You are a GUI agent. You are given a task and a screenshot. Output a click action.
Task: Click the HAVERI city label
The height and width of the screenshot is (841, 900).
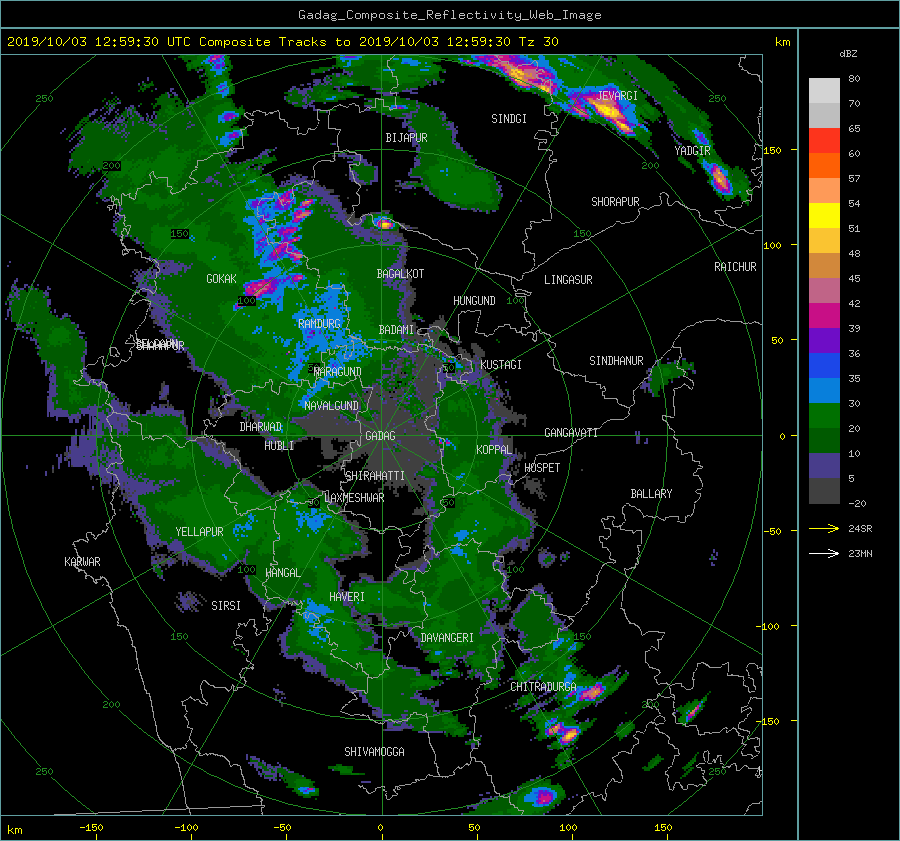(x=347, y=596)
